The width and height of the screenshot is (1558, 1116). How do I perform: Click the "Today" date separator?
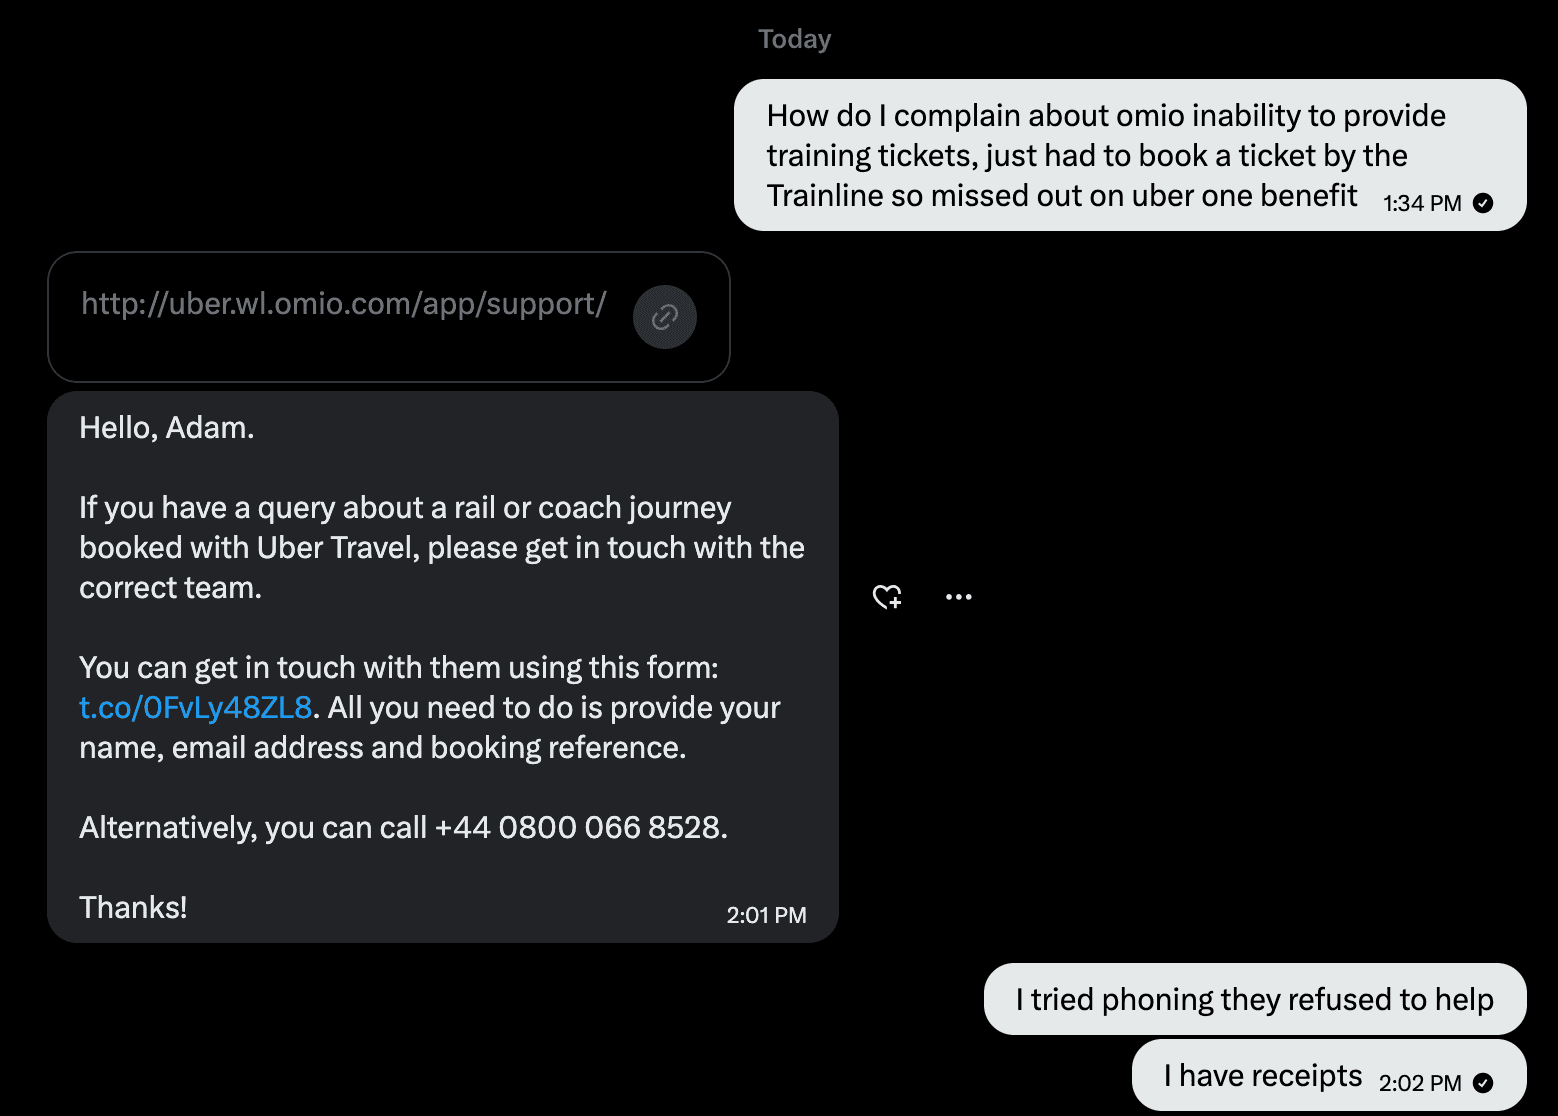pyautogui.click(x=794, y=39)
